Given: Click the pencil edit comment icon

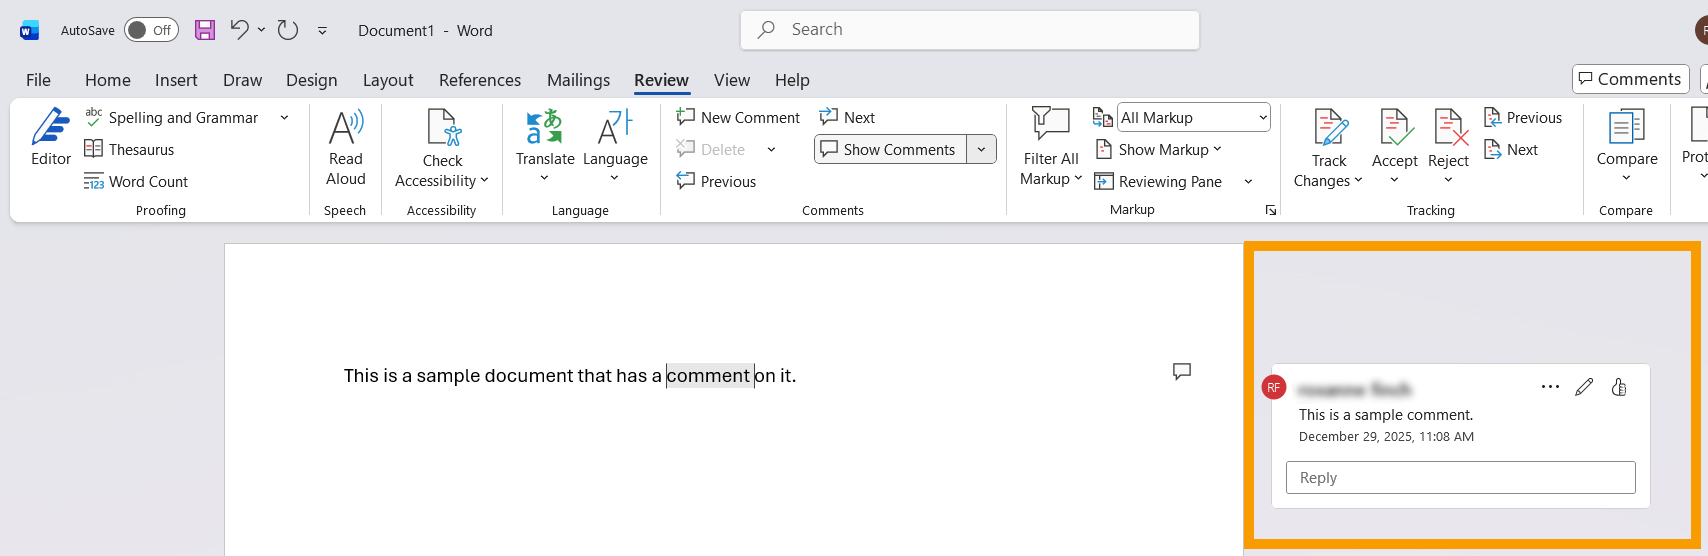Looking at the screenshot, I should click(1584, 387).
